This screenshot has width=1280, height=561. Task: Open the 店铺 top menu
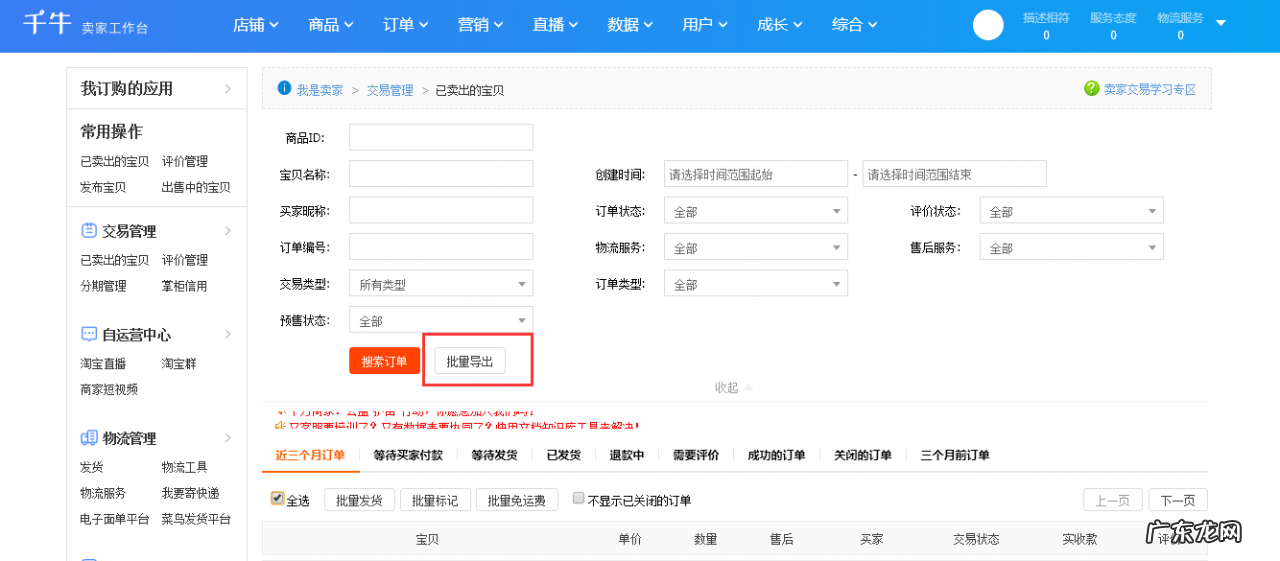point(255,25)
